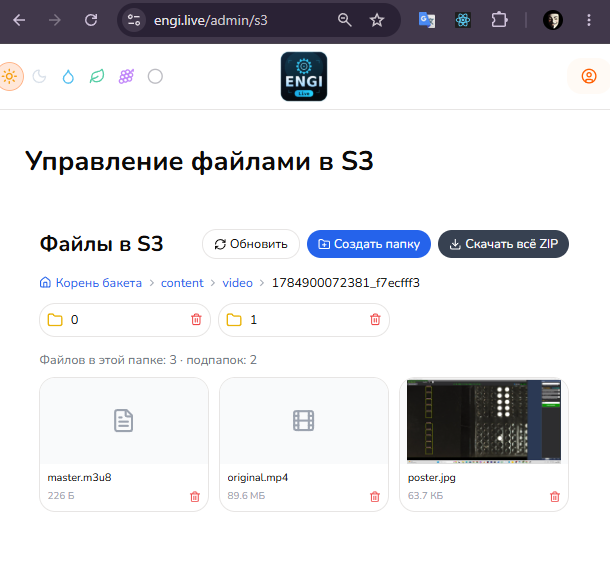Delete master.m3u8 with trash icon
The height and width of the screenshot is (572, 610).
point(195,497)
